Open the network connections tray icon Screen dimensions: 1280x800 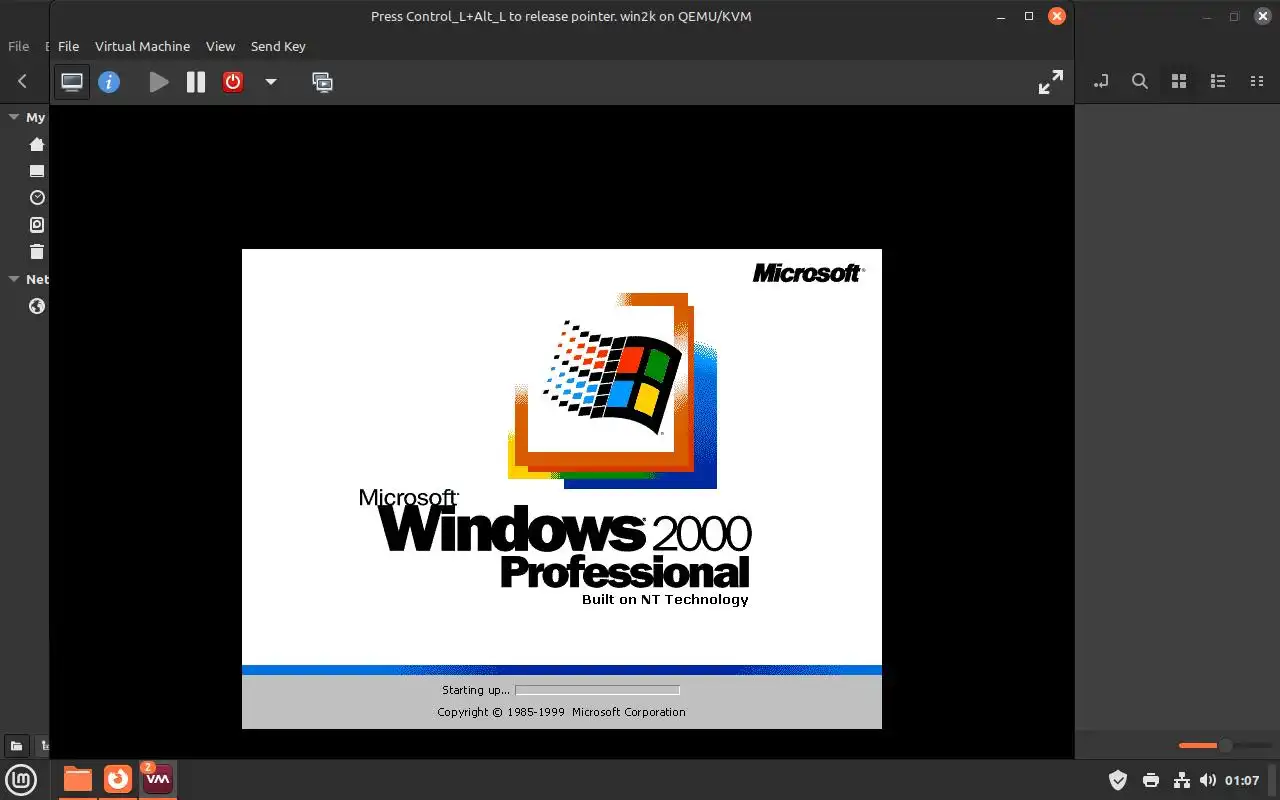pyautogui.click(x=1181, y=780)
